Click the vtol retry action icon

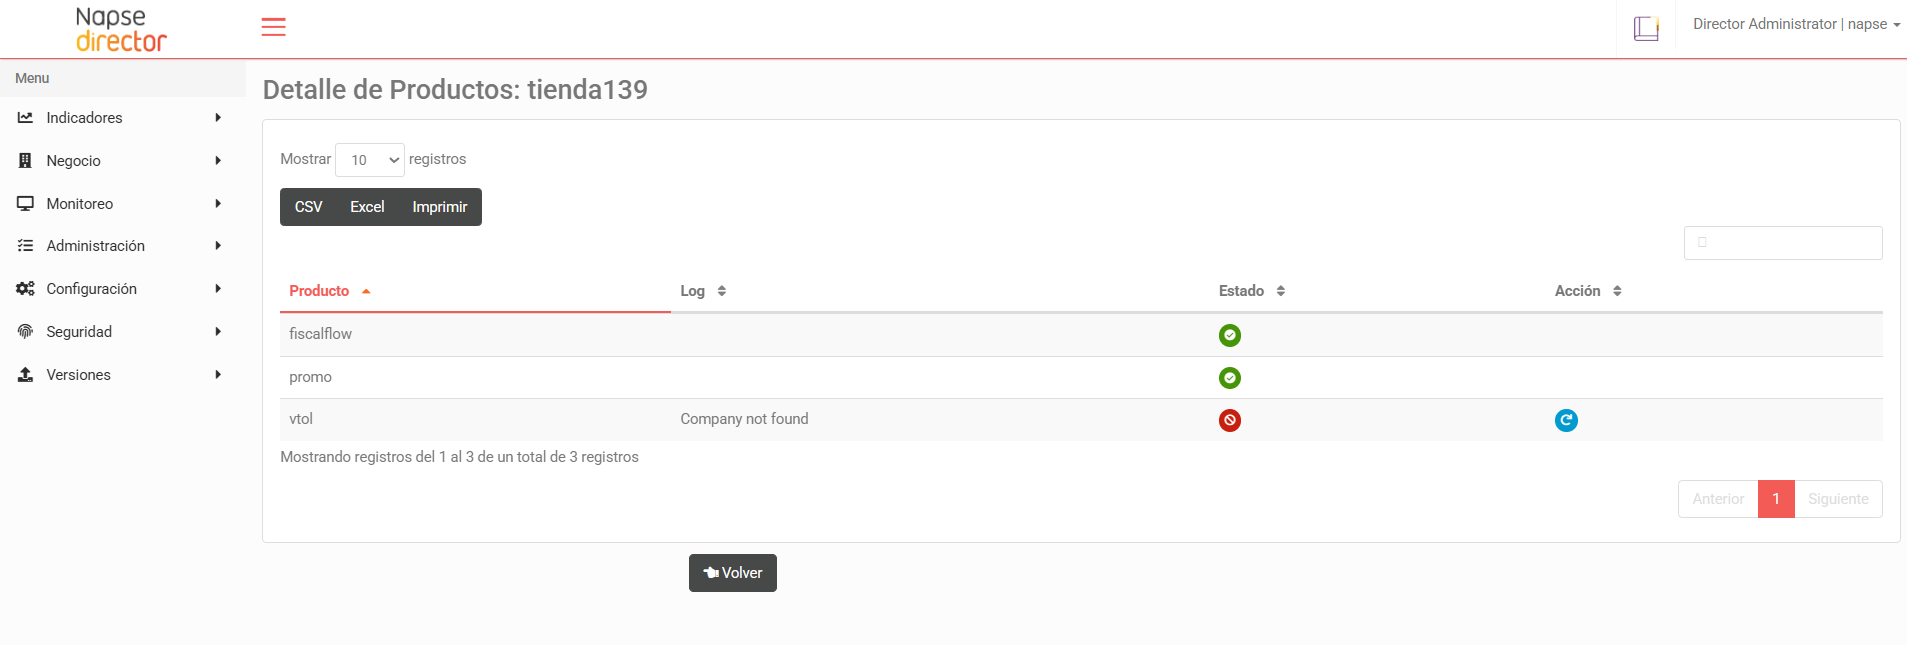coord(1566,420)
